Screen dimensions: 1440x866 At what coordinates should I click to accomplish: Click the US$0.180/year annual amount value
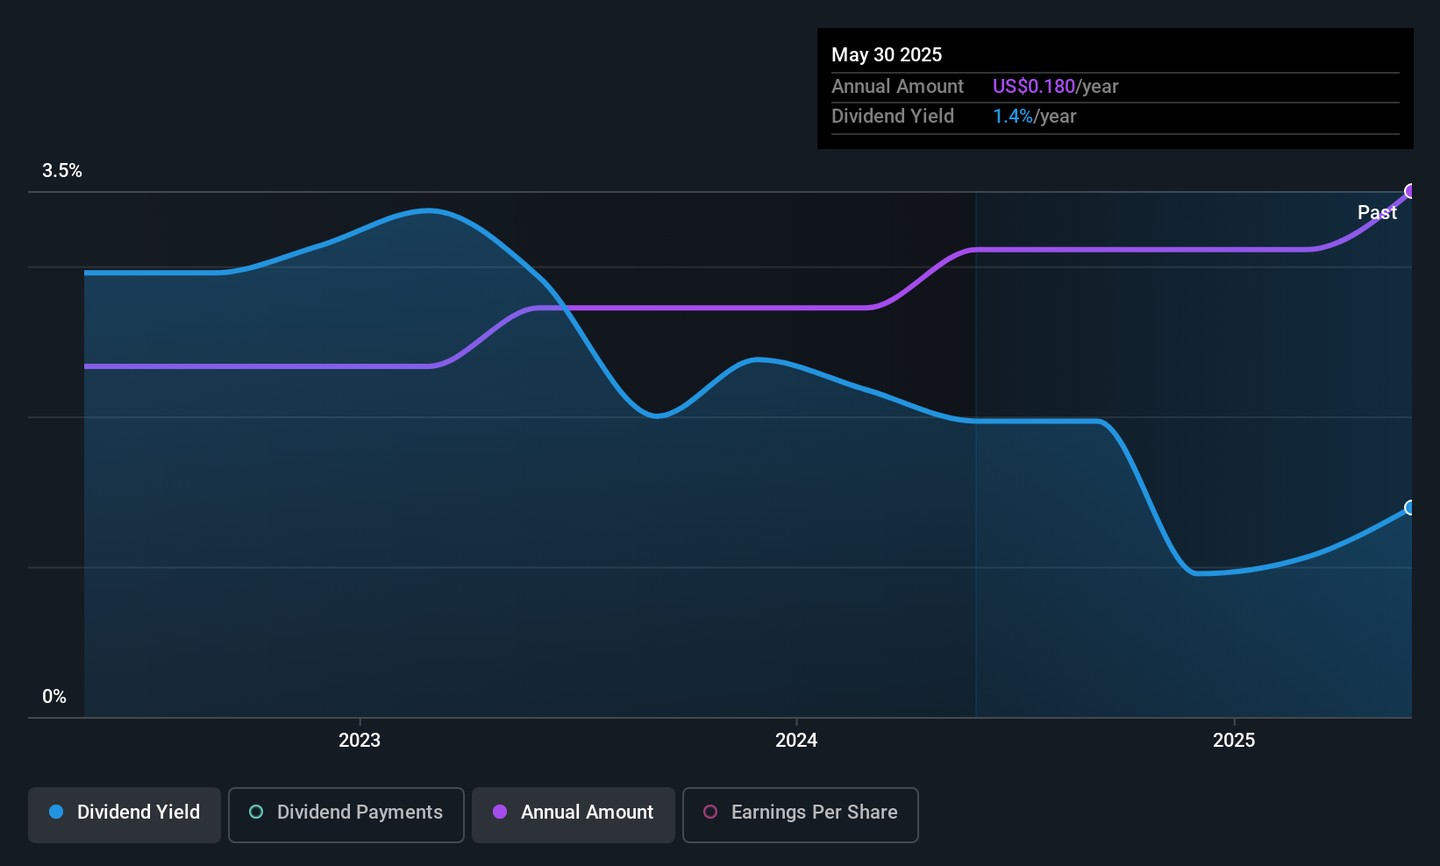coord(1055,87)
